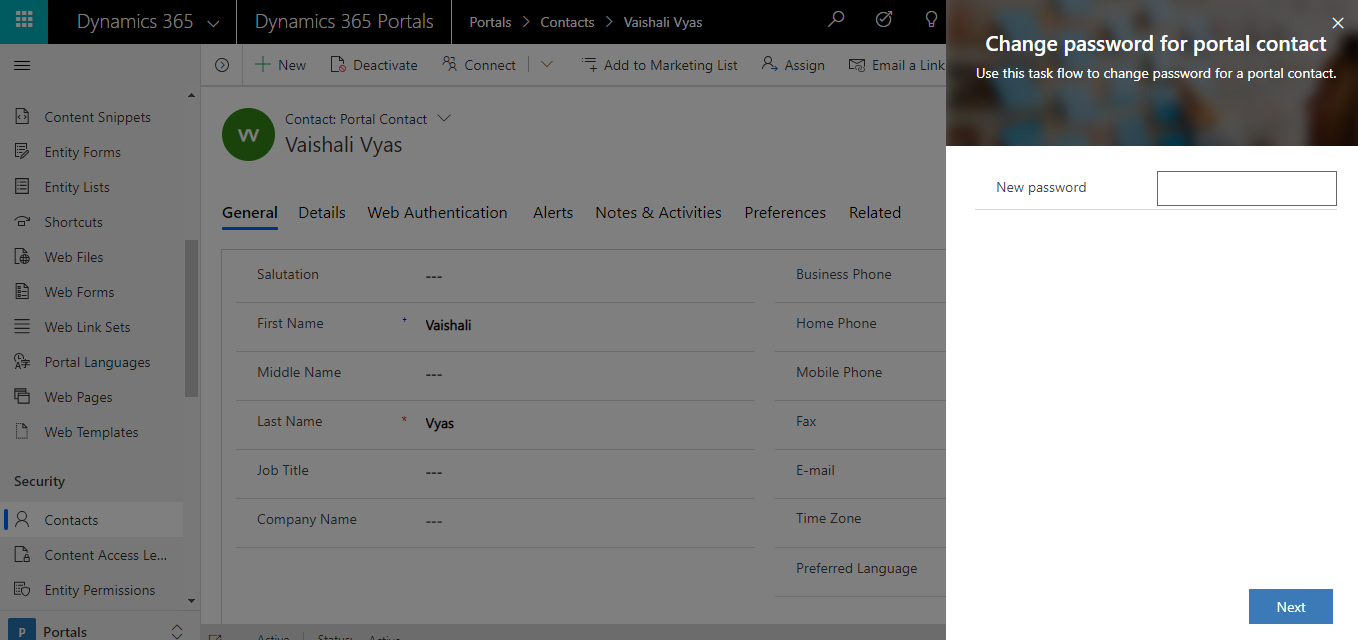Click the Job Title field
The width and height of the screenshot is (1358, 640).
[495, 472]
